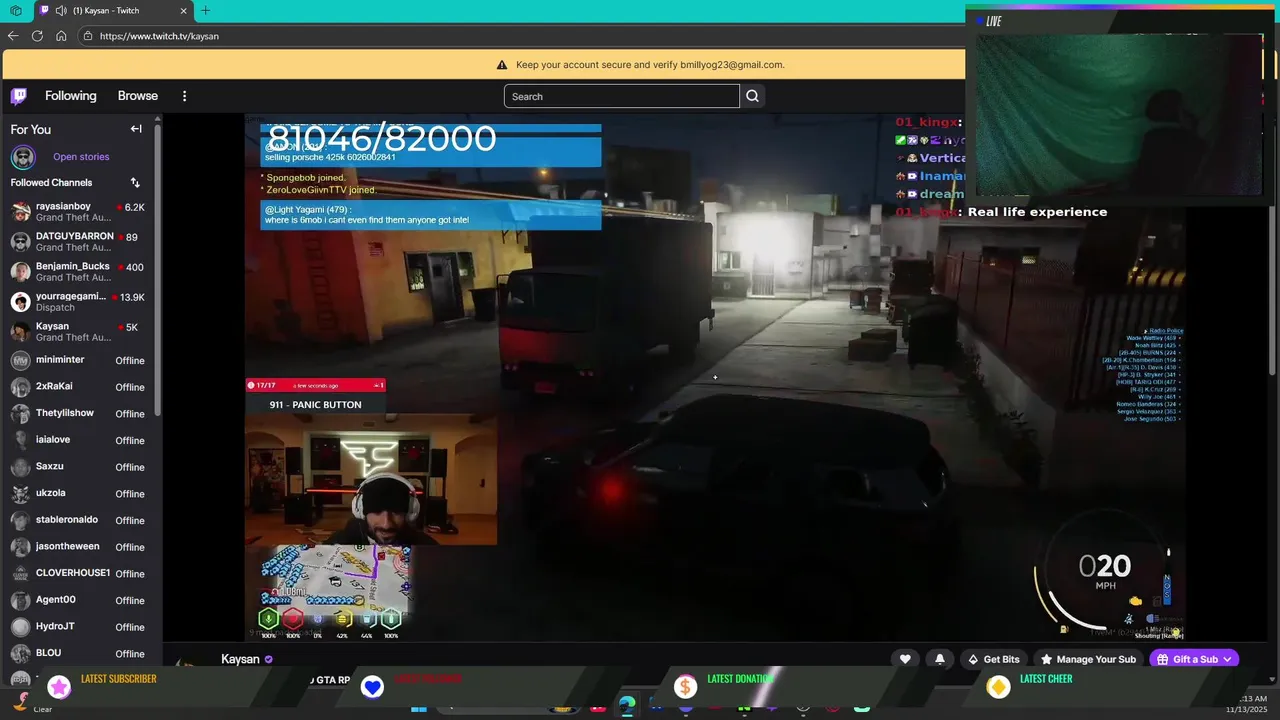Screen dimensions: 1280x720
Task: Click the streamer facecam in video
Action: pos(371,480)
